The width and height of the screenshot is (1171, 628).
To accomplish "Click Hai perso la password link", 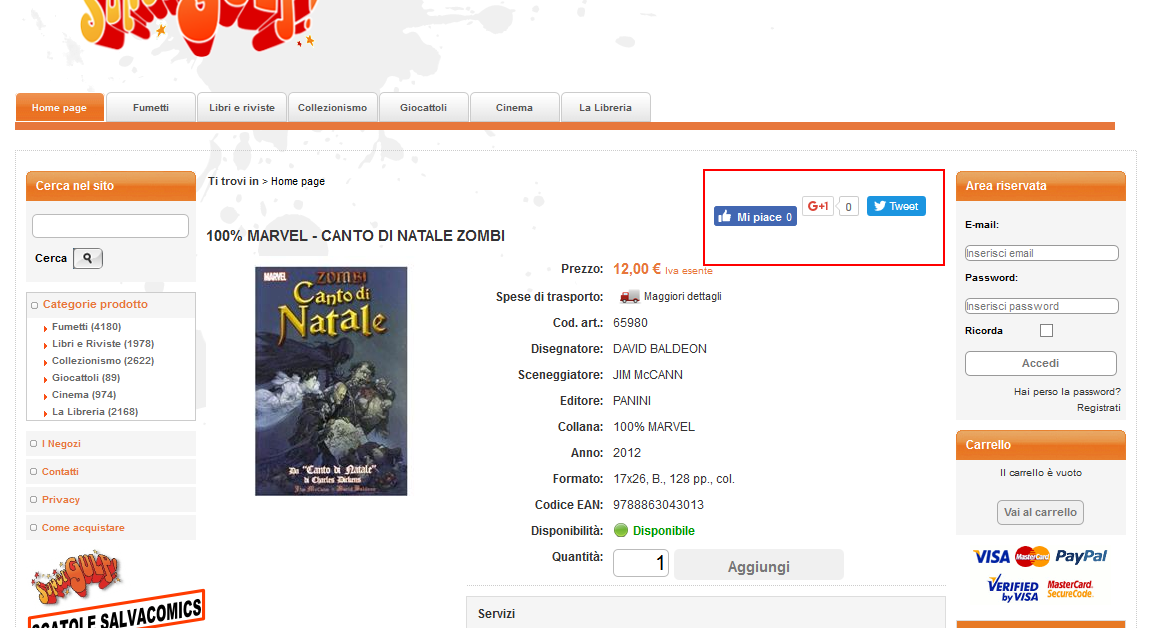I will (x=1067, y=391).
